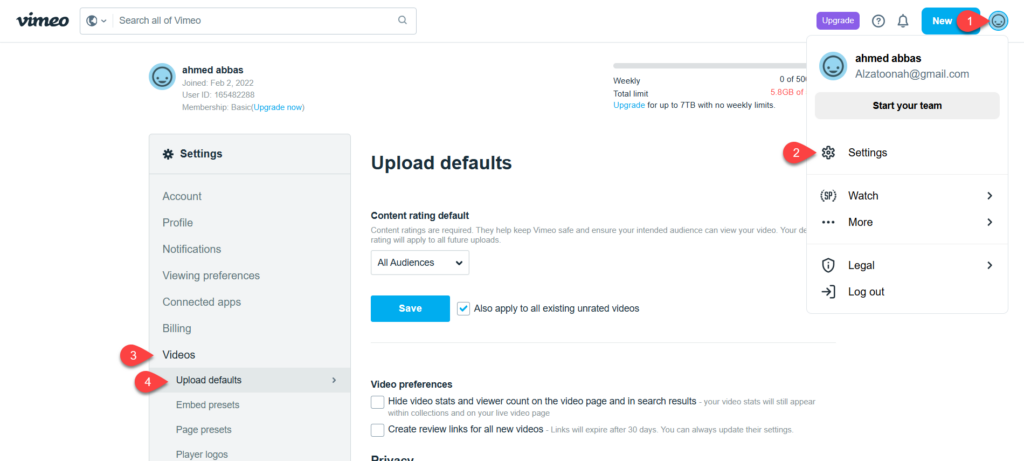Click the blue Save button
The width and height of the screenshot is (1024, 461).
pyautogui.click(x=410, y=308)
